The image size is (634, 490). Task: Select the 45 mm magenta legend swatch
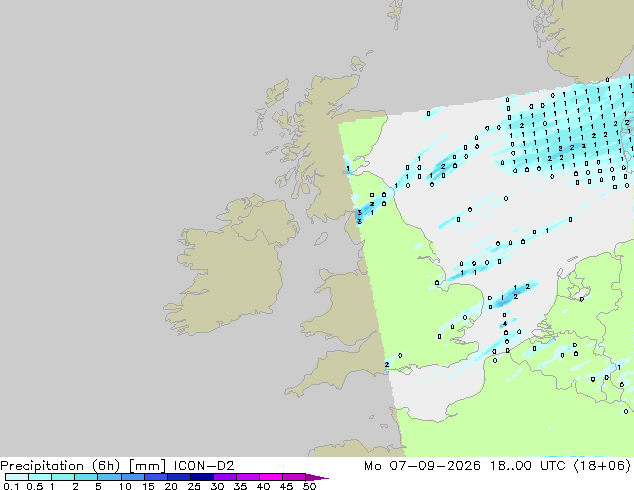point(294,477)
